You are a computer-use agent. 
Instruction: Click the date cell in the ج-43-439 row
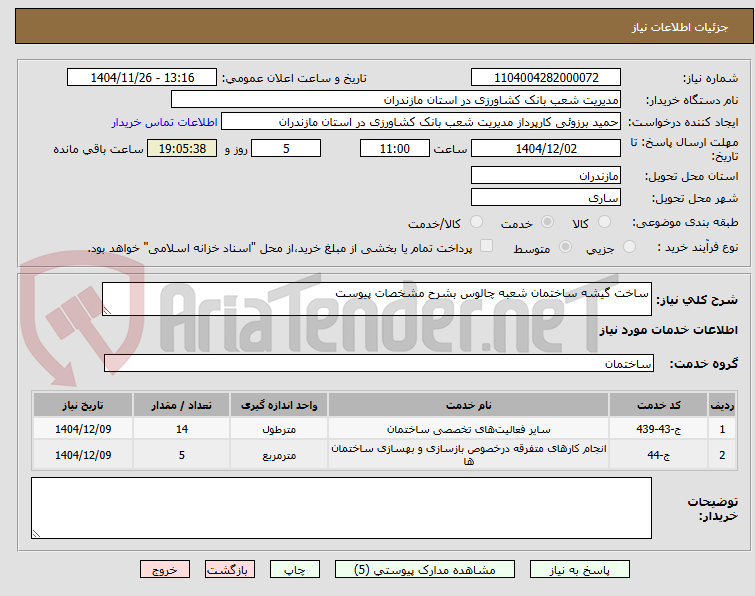point(83,428)
